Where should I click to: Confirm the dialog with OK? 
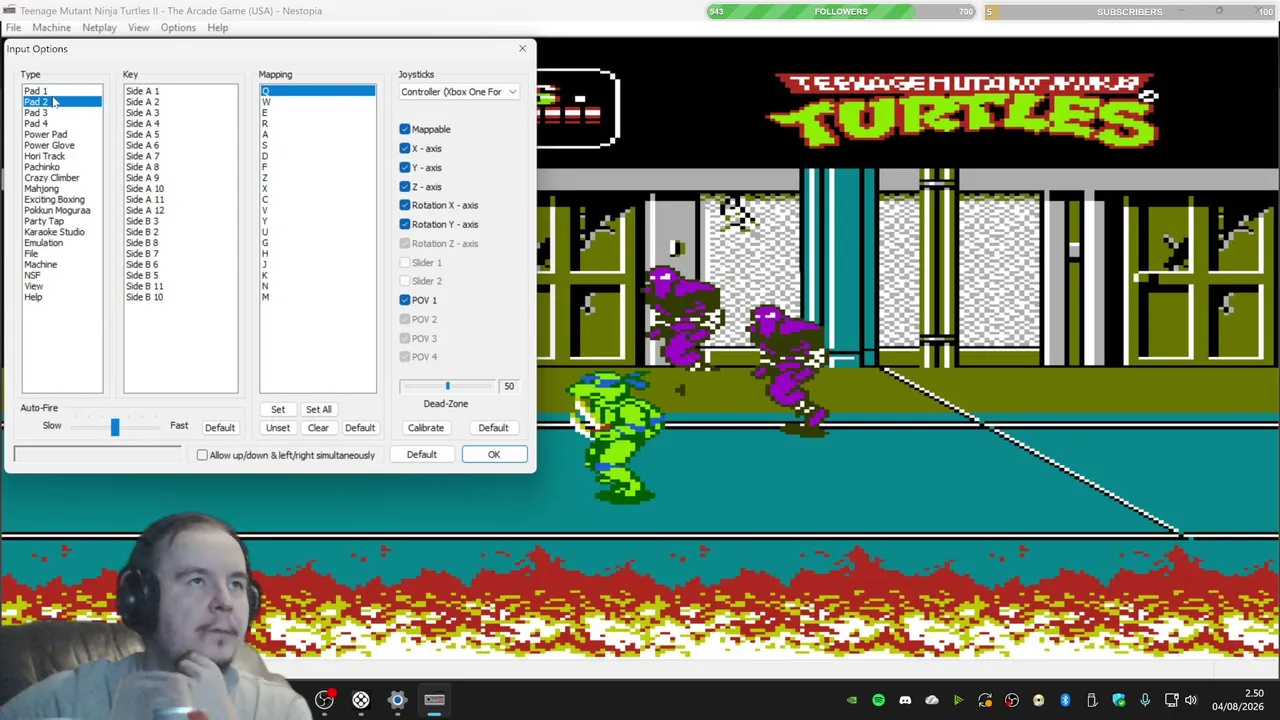click(x=494, y=455)
